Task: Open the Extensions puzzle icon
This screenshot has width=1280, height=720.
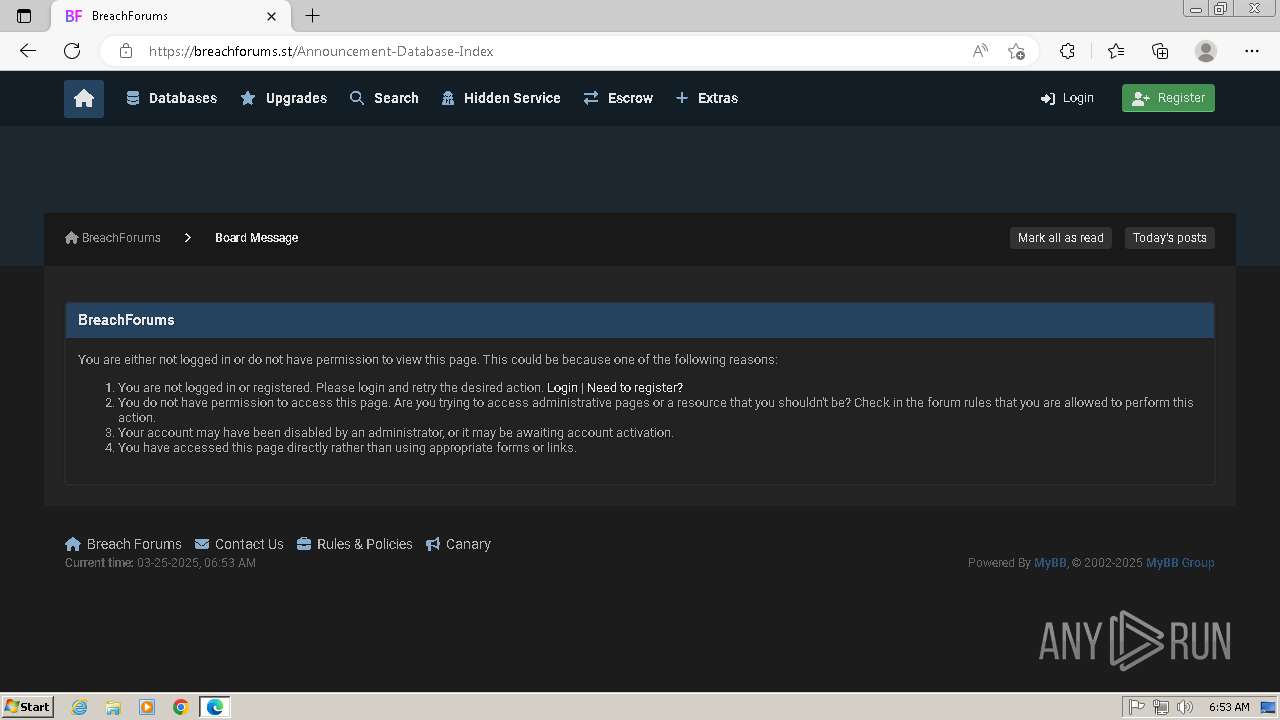Action: [1067, 51]
